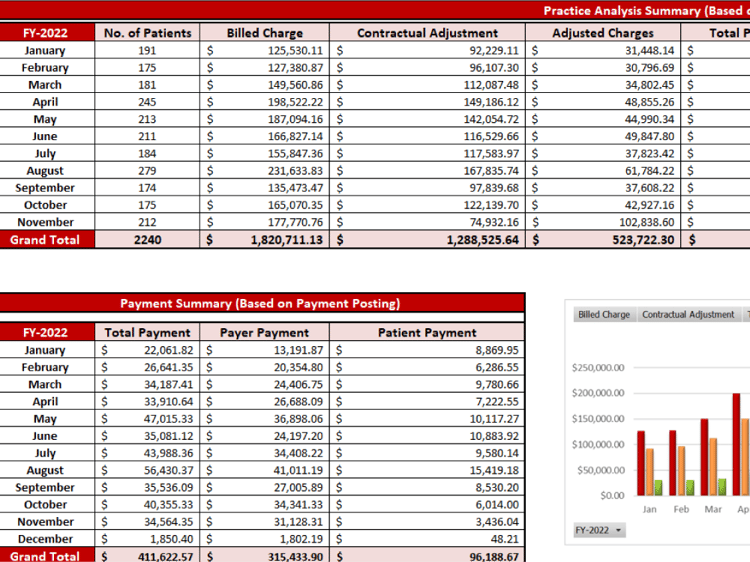Select the 2240 total patients cell
Screen dimensions: 750x562
(x=147, y=240)
